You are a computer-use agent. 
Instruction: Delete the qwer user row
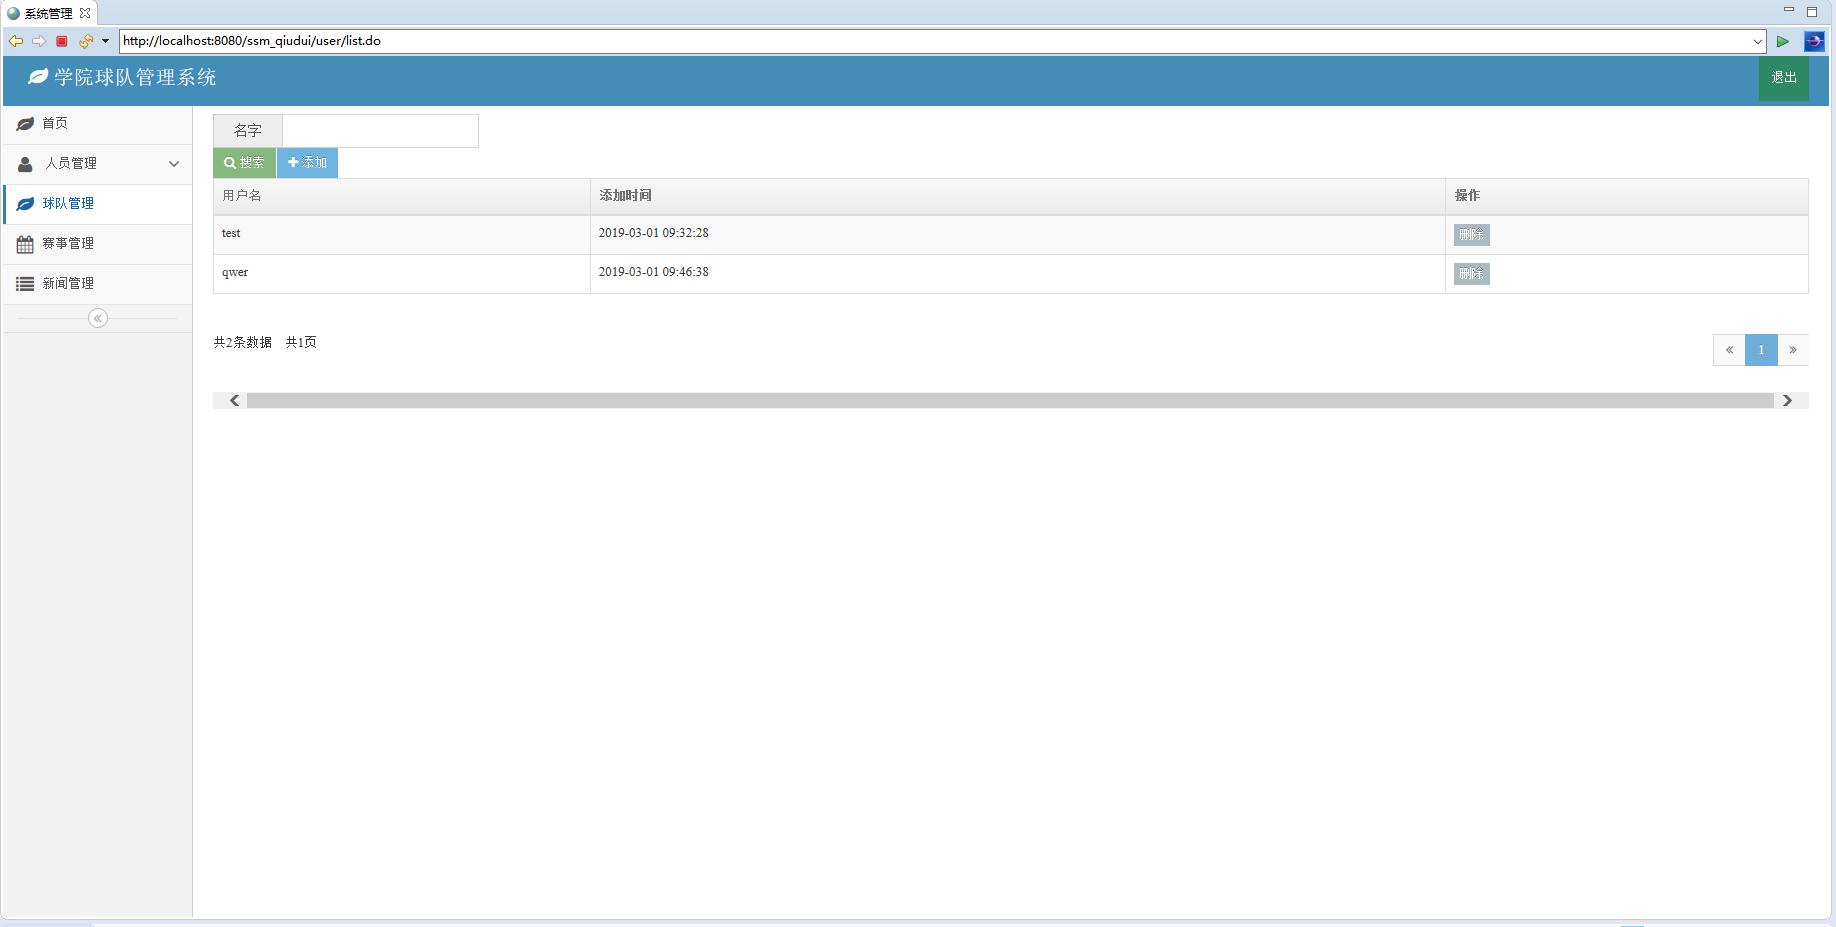1471,274
